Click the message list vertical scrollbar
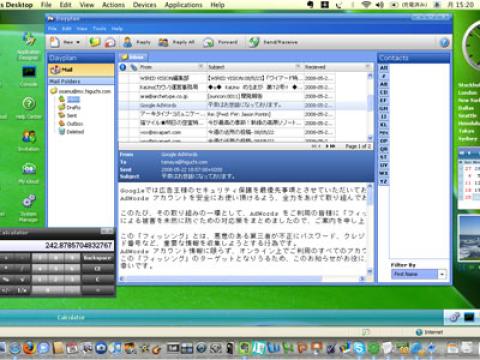480x360 pixels. point(370,107)
